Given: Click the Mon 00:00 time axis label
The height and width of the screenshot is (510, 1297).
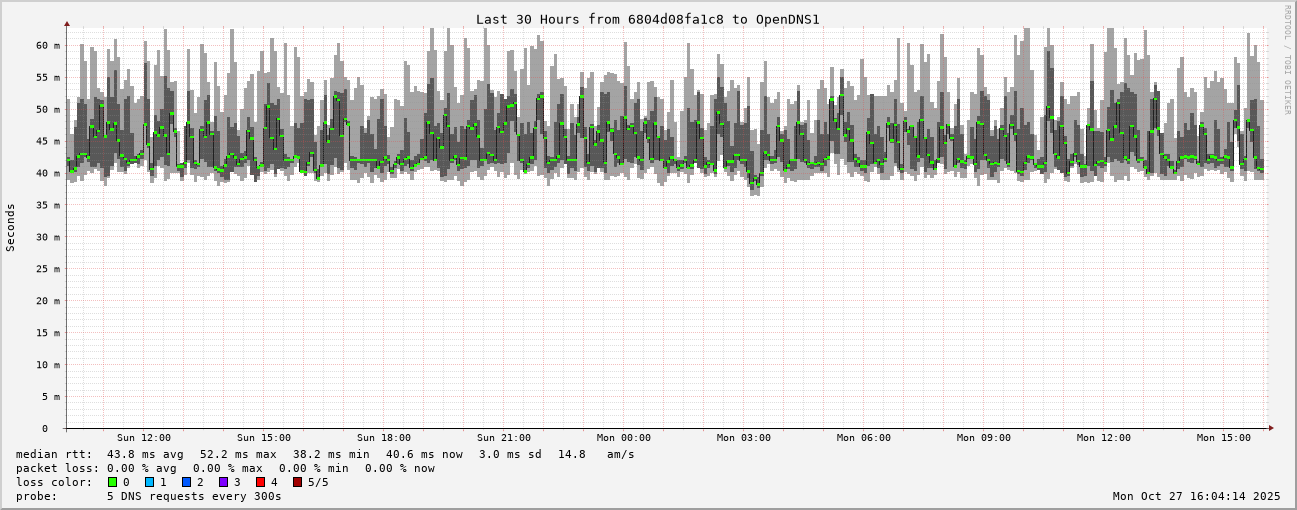Looking at the screenshot, I should click(623, 438).
